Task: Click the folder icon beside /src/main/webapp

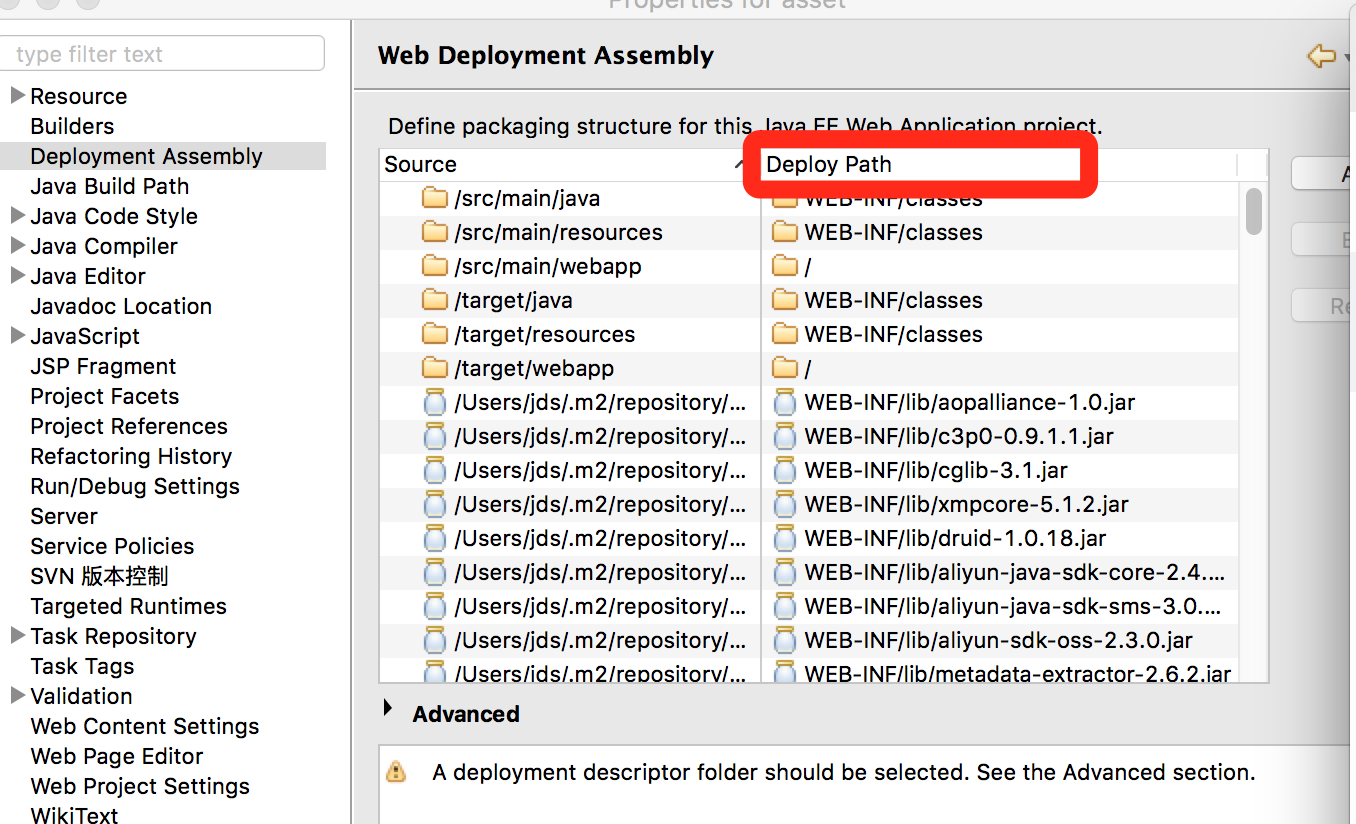Action: (x=434, y=266)
